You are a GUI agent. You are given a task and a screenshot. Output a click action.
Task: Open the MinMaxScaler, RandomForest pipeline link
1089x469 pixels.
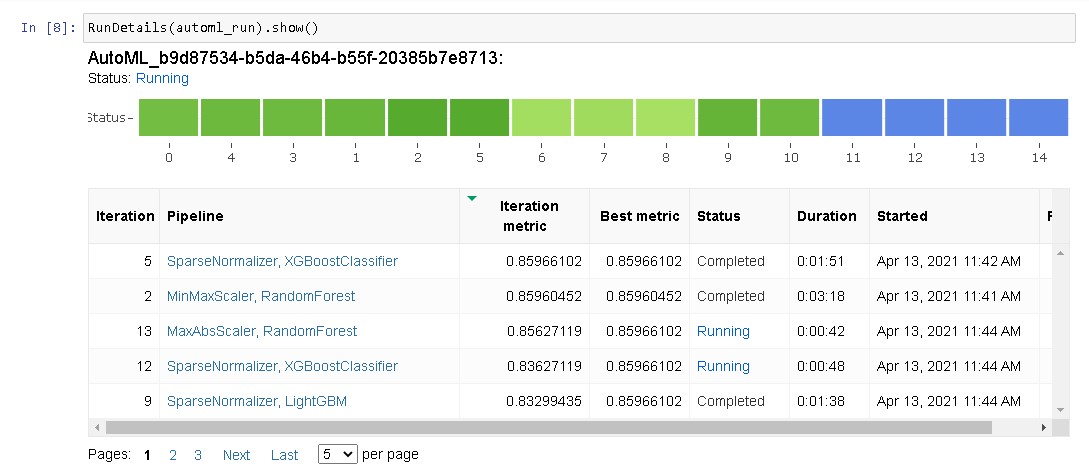[260, 296]
